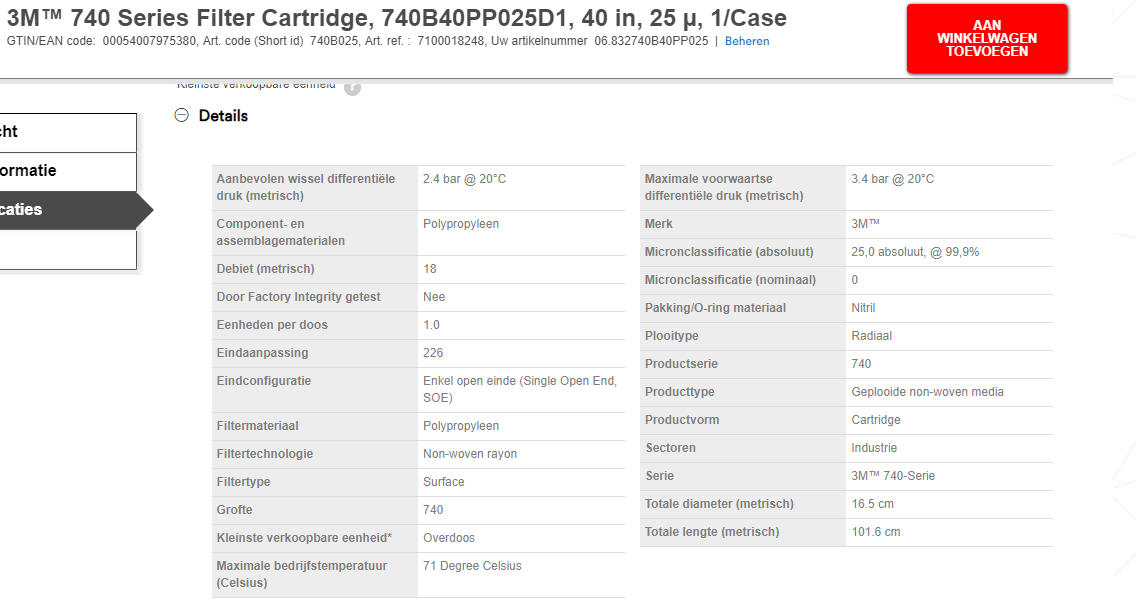
Task: Click the article reference 7100018248
Action: [450, 41]
